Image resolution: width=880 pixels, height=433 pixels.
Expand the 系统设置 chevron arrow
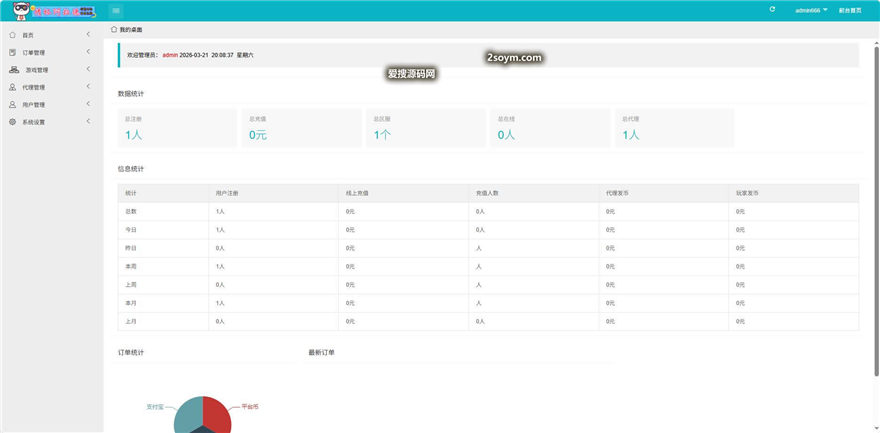89,122
